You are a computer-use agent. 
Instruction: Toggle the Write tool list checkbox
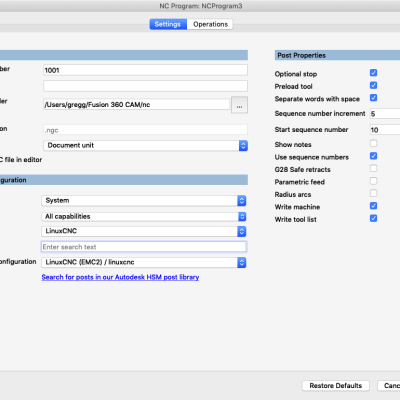tap(373, 218)
